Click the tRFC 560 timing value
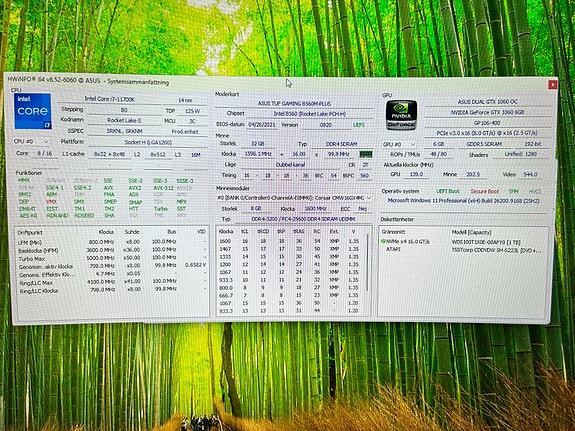Image resolution: width=575 pixels, height=431 pixels. (x=364, y=176)
